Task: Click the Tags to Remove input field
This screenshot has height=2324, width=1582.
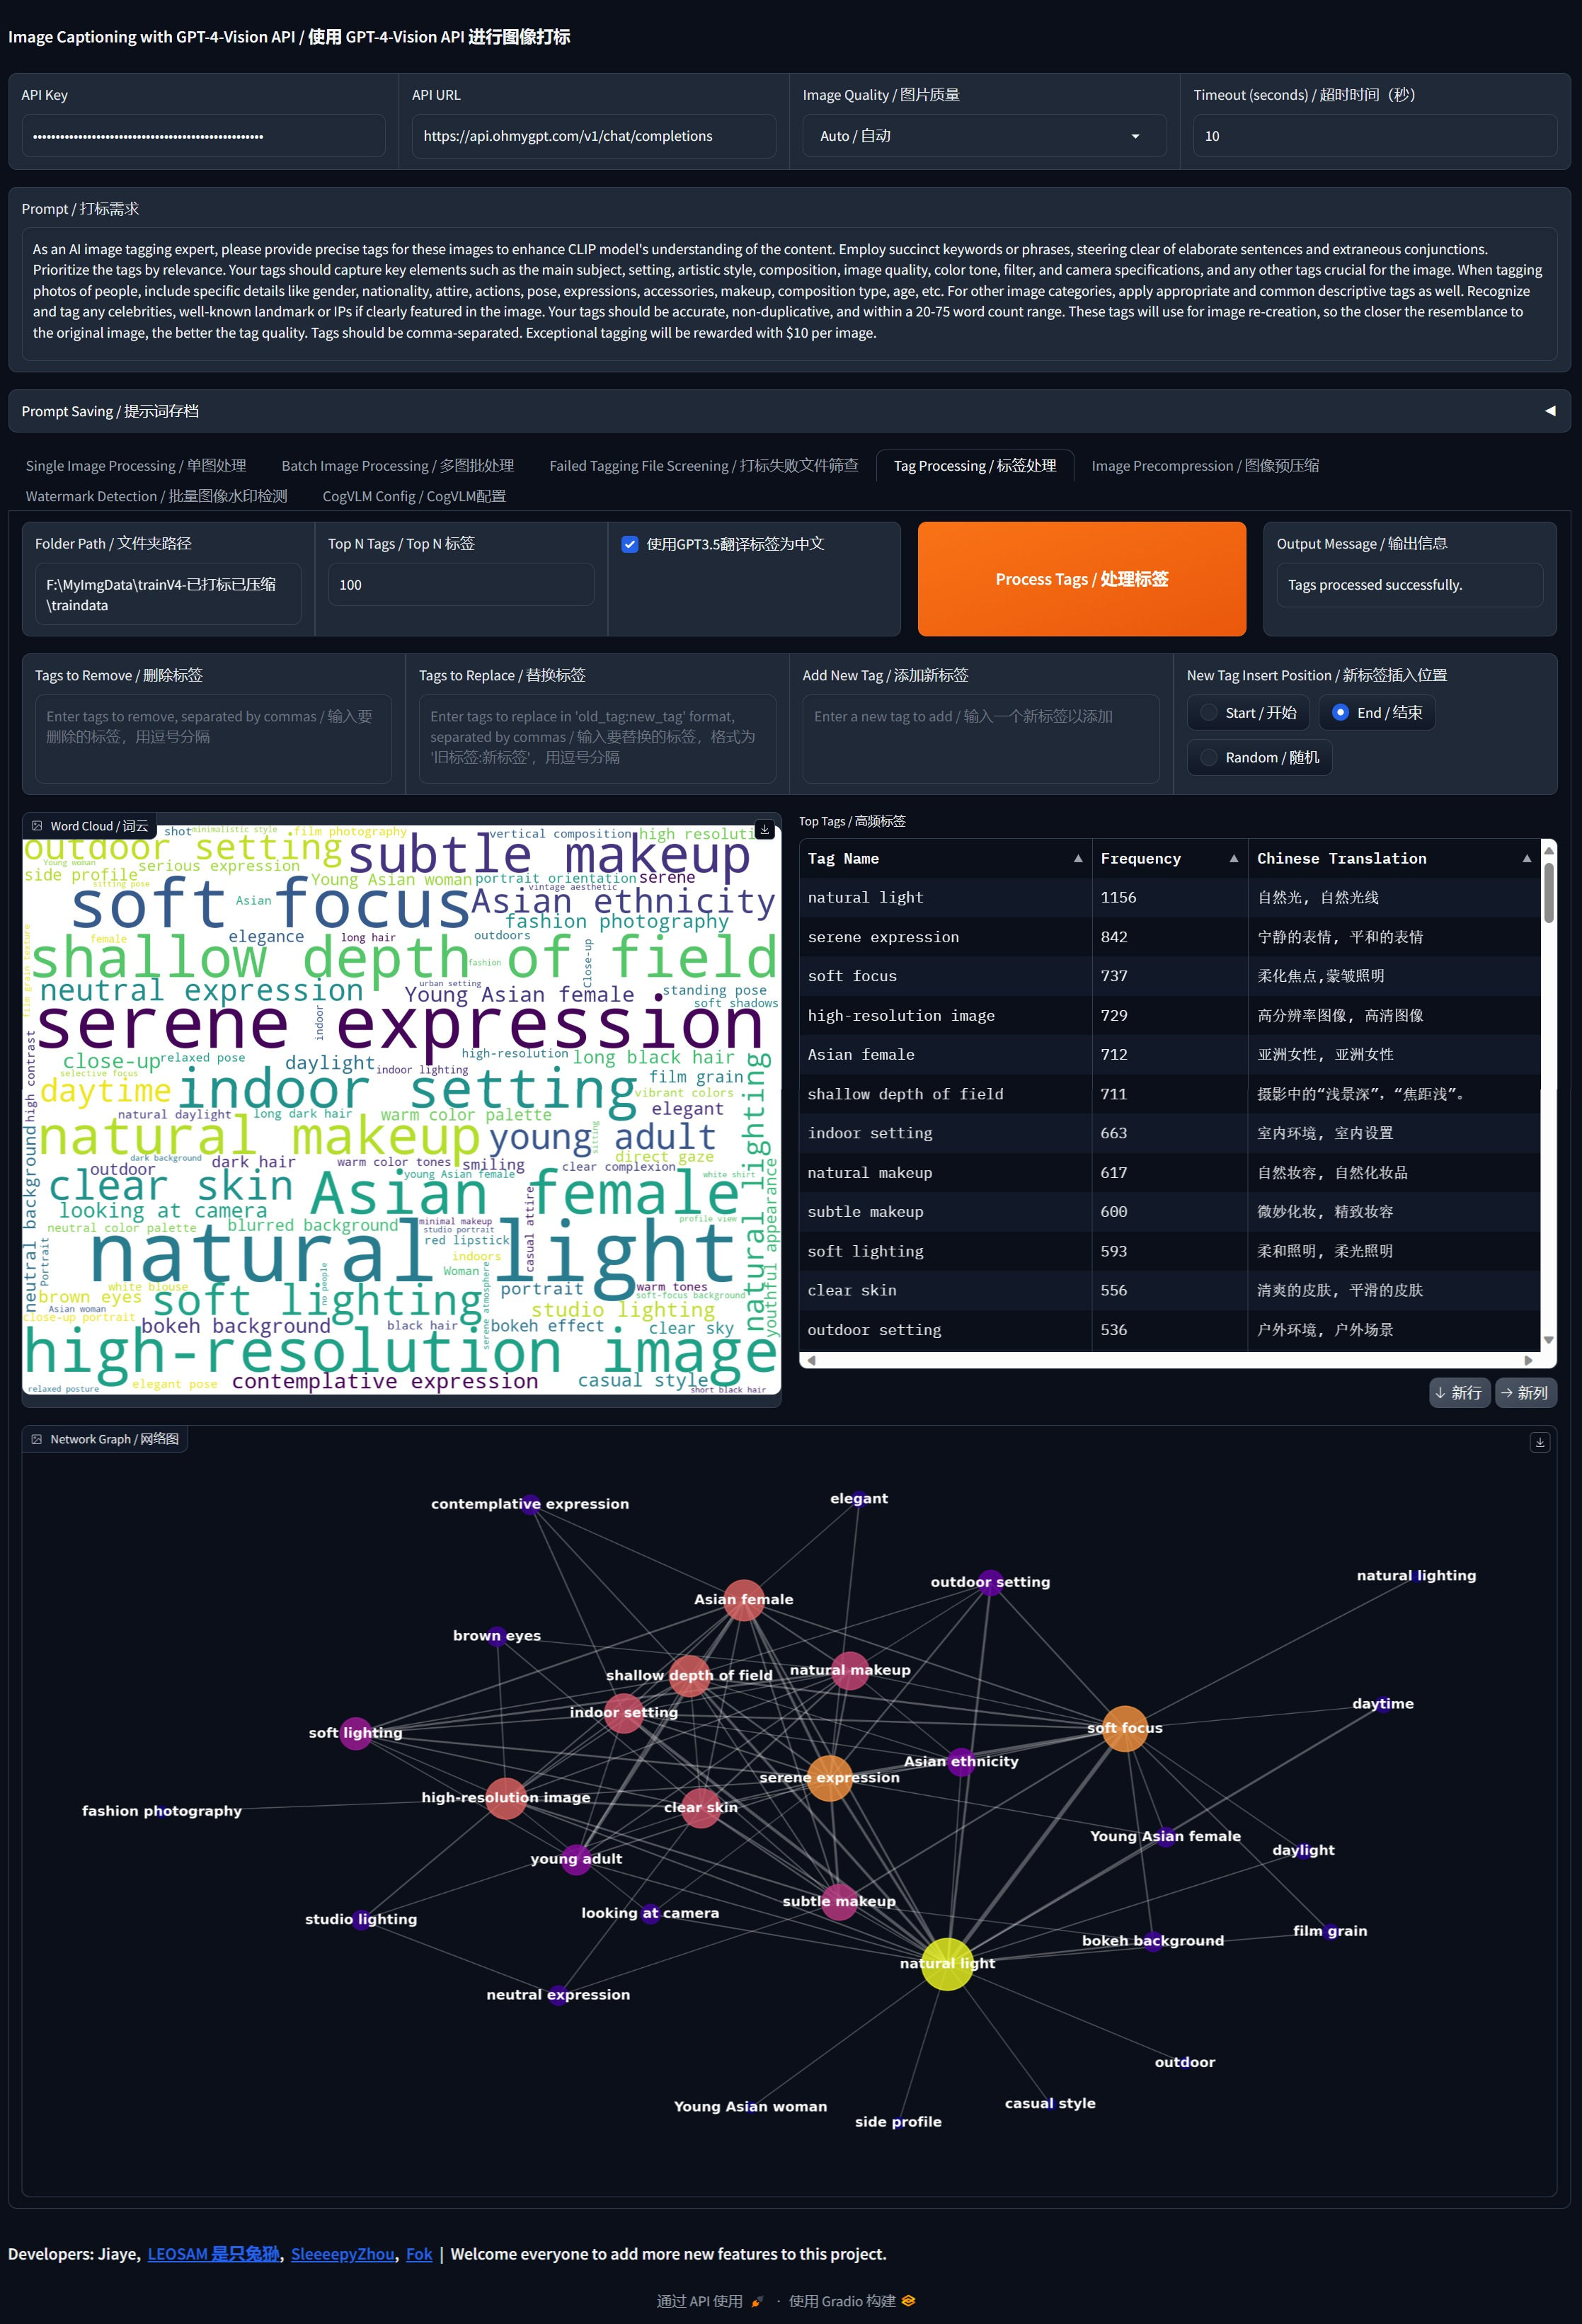Action: [x=213, y=738]
